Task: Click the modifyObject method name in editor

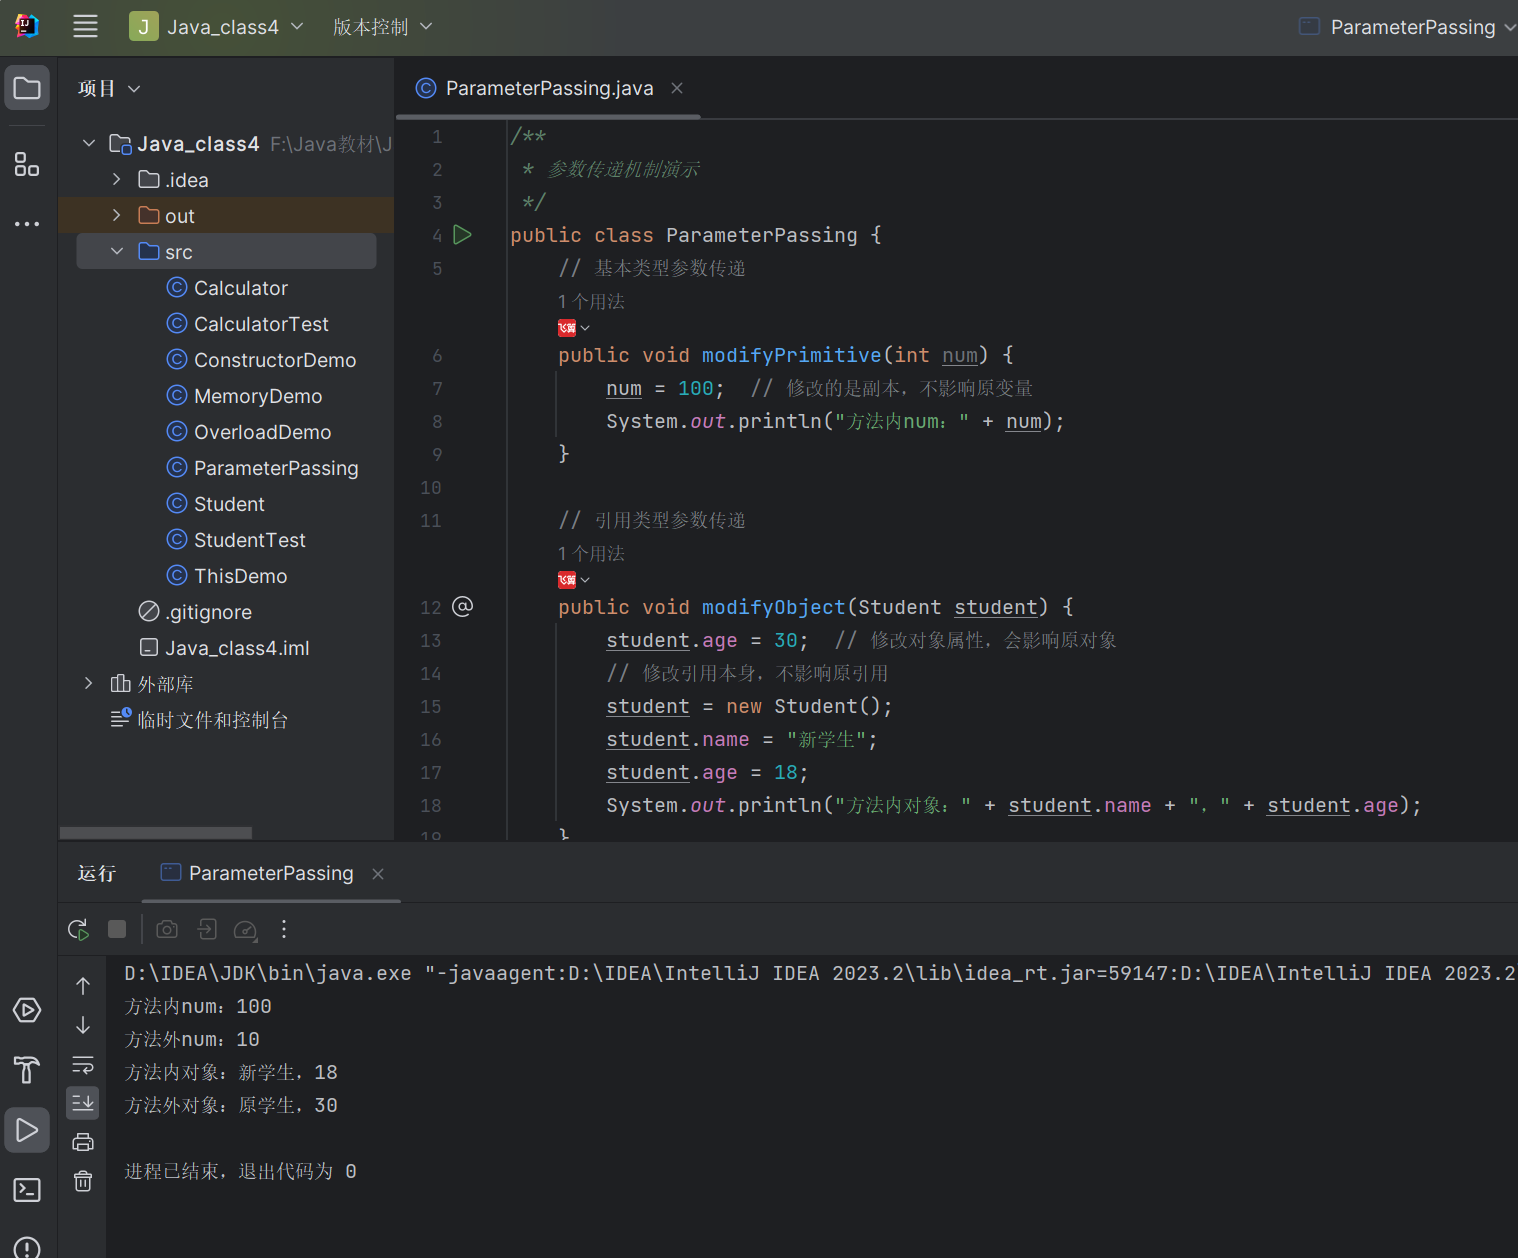Action: [x=773, y=608]
